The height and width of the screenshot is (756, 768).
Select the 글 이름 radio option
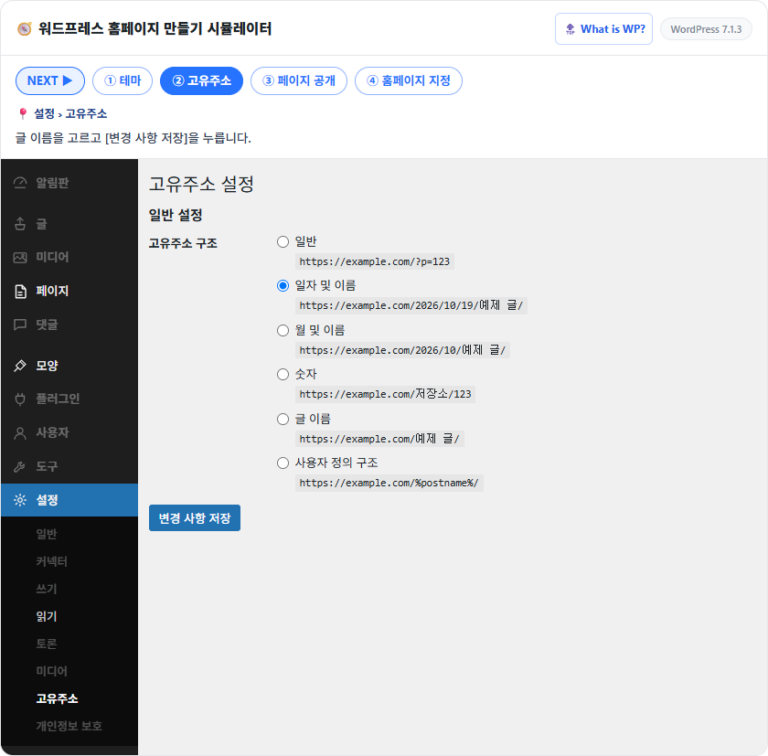(x=283, y=419)
